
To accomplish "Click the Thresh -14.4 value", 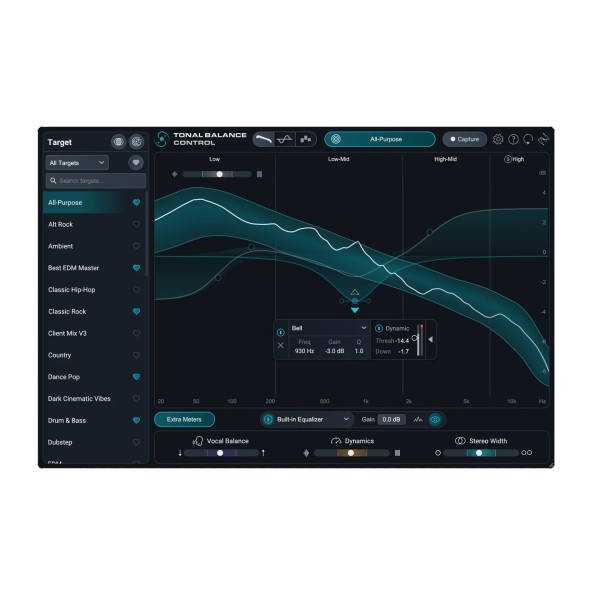I will (402, 341).
